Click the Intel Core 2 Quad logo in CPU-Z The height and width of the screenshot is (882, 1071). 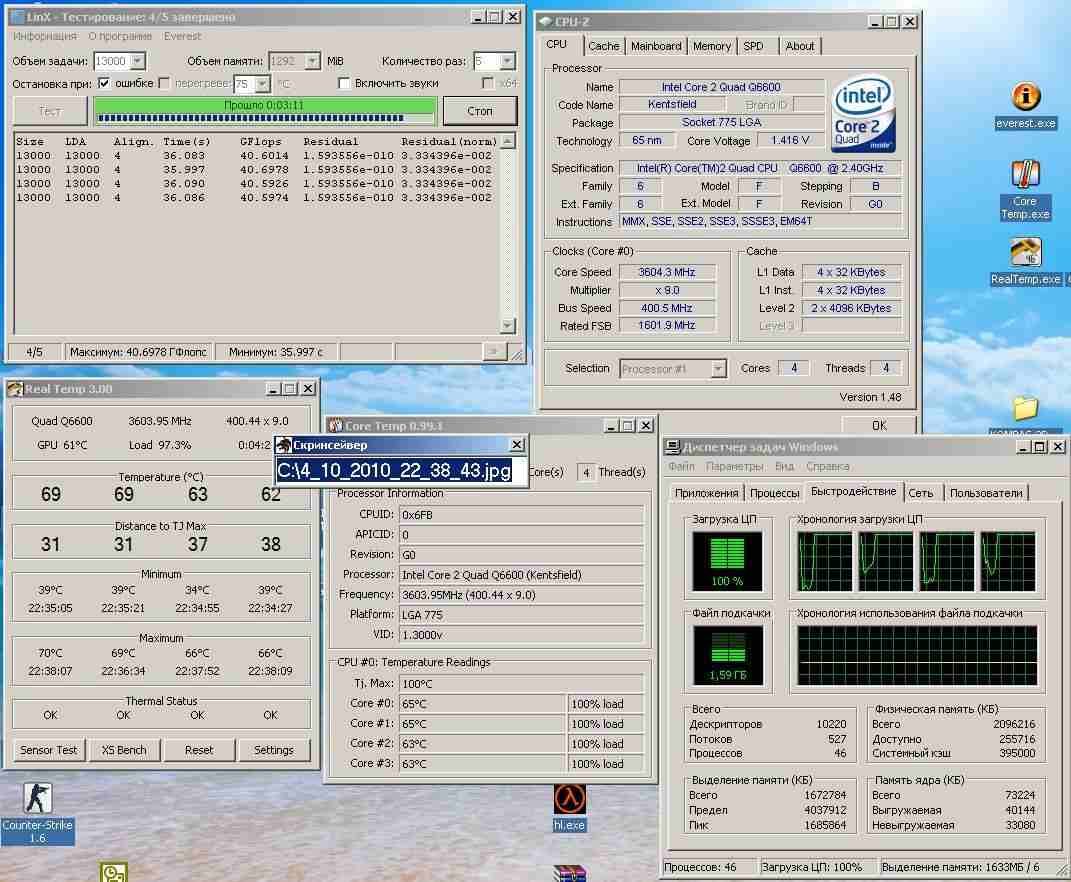coord(863,113)
